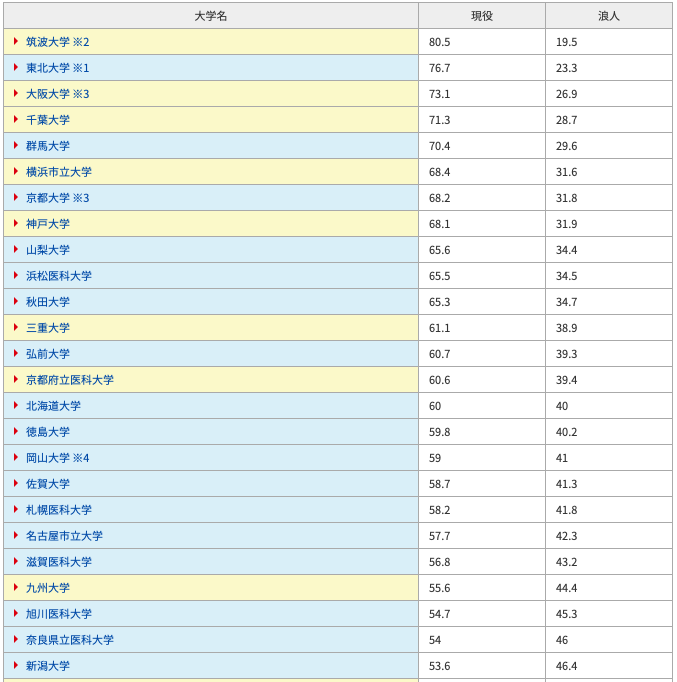Open the 神戸大学 link
Screen dimensions: 677x682
pyautogui.click(x=48, y=224)
